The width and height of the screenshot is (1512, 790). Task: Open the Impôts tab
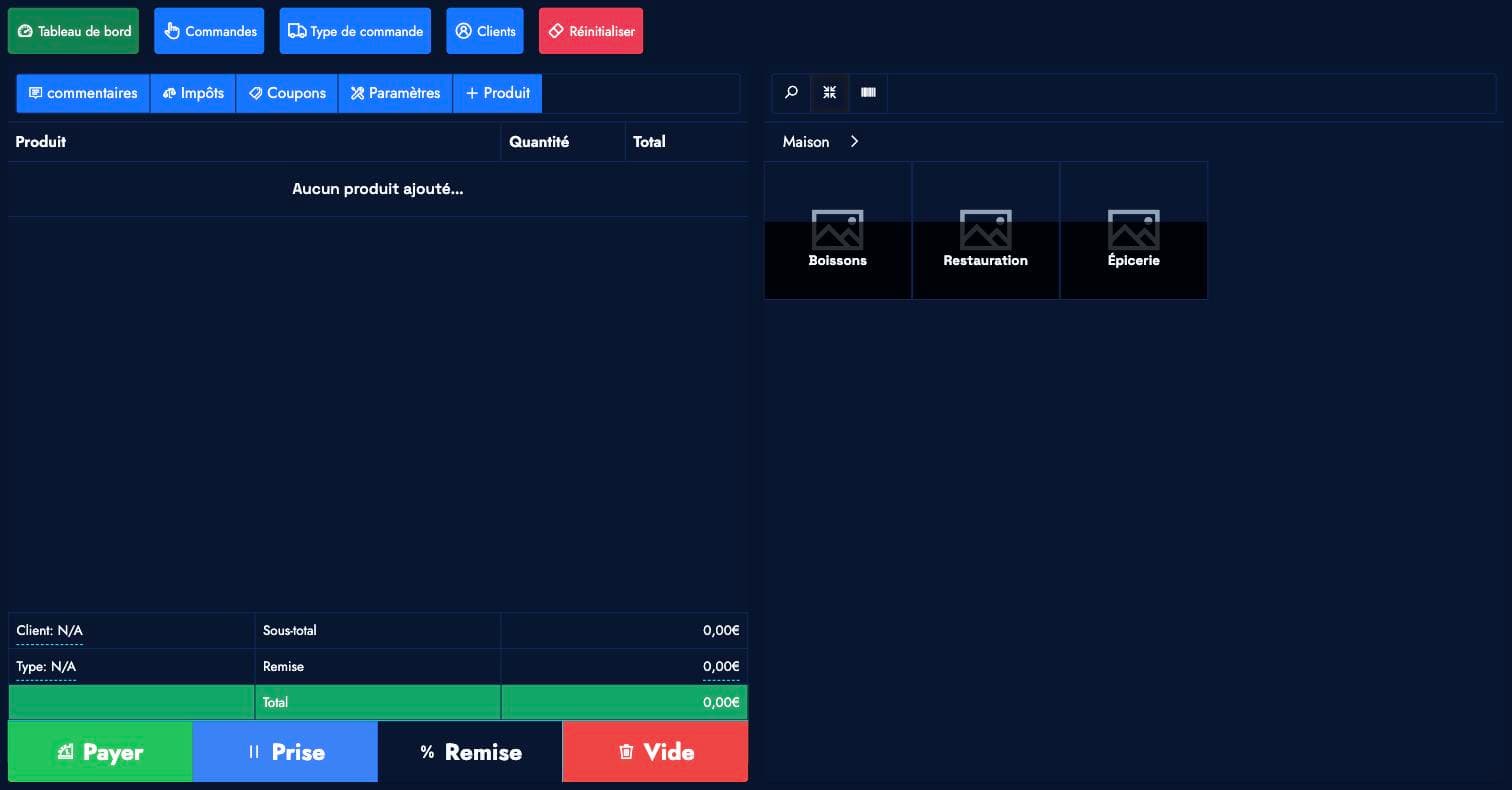(x=193, y=93)
